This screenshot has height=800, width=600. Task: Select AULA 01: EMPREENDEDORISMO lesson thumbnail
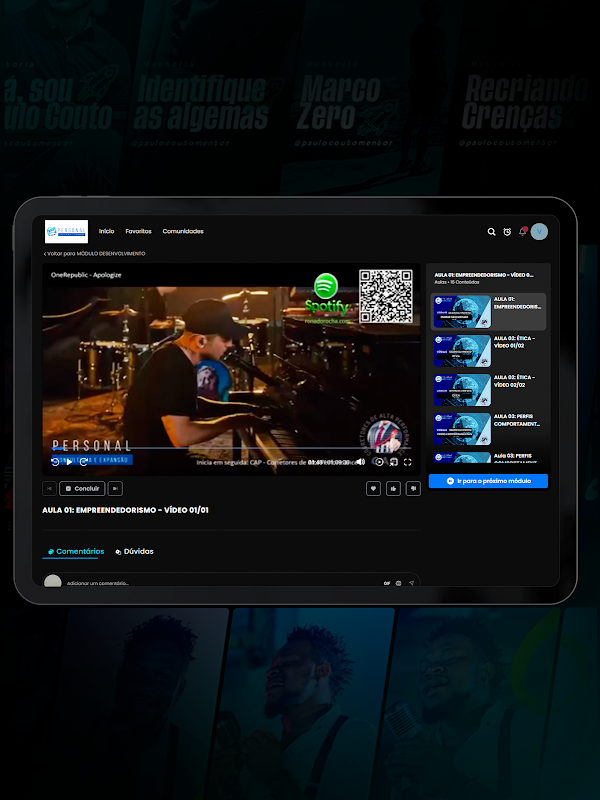[462, 312]
